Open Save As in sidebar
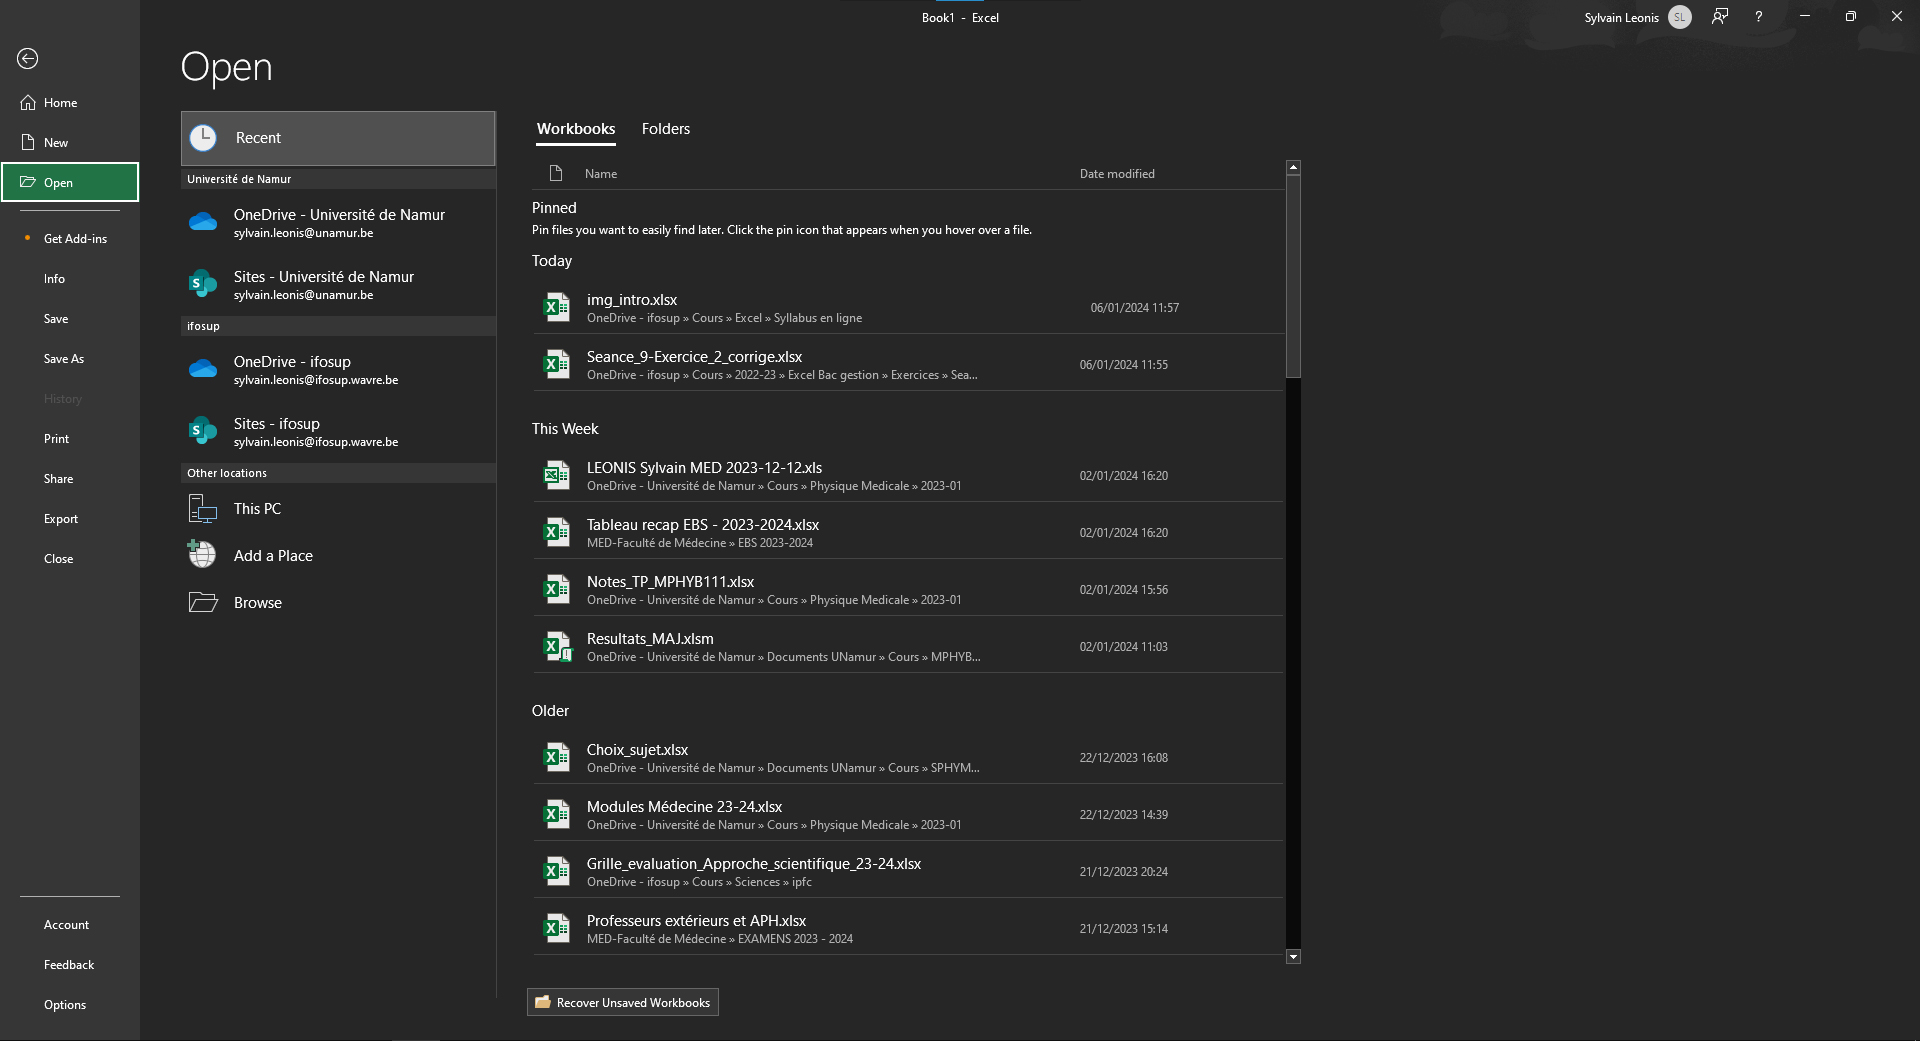 64,359
